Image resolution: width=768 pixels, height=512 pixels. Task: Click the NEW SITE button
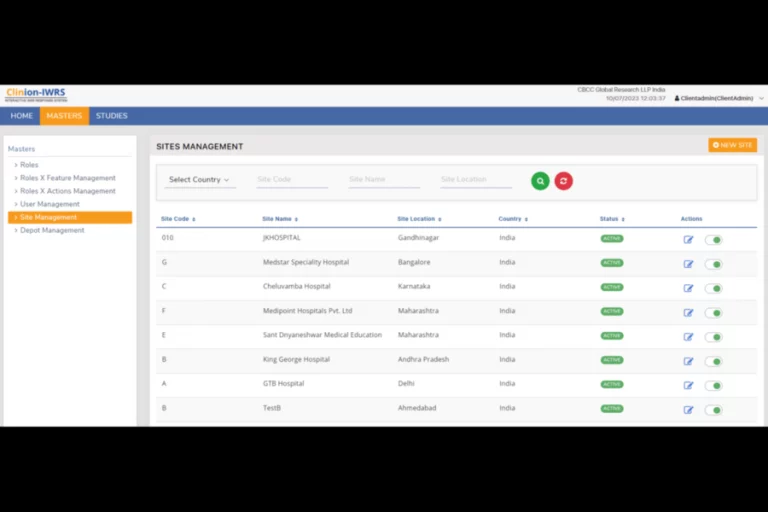click(x=732, y=145)
